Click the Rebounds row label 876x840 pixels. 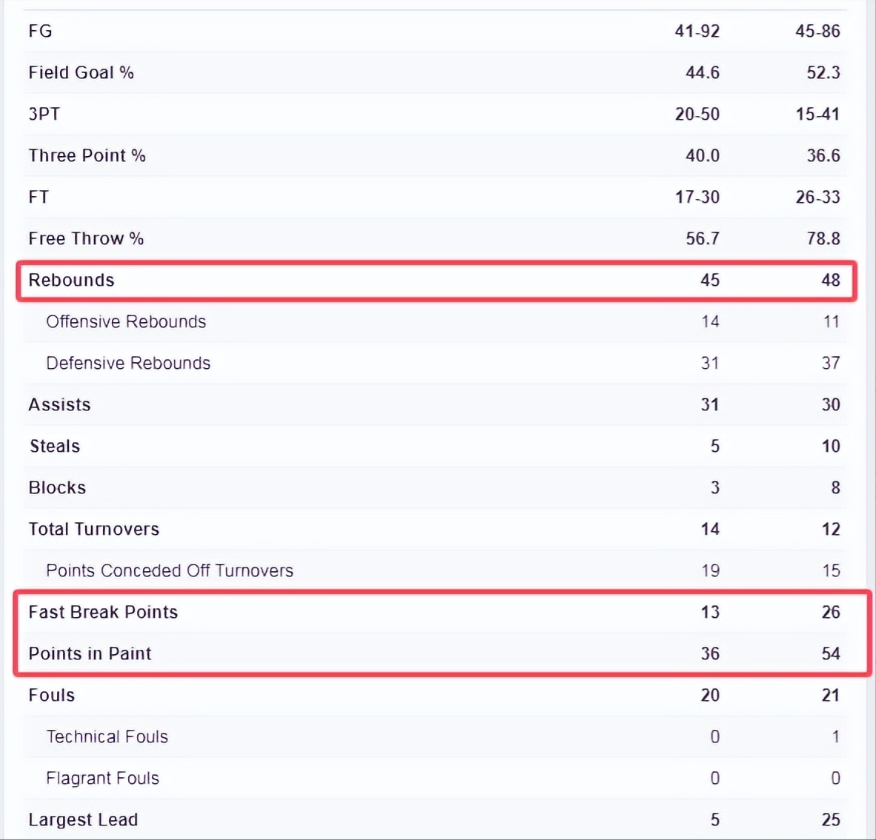click(x=71, y=280)
